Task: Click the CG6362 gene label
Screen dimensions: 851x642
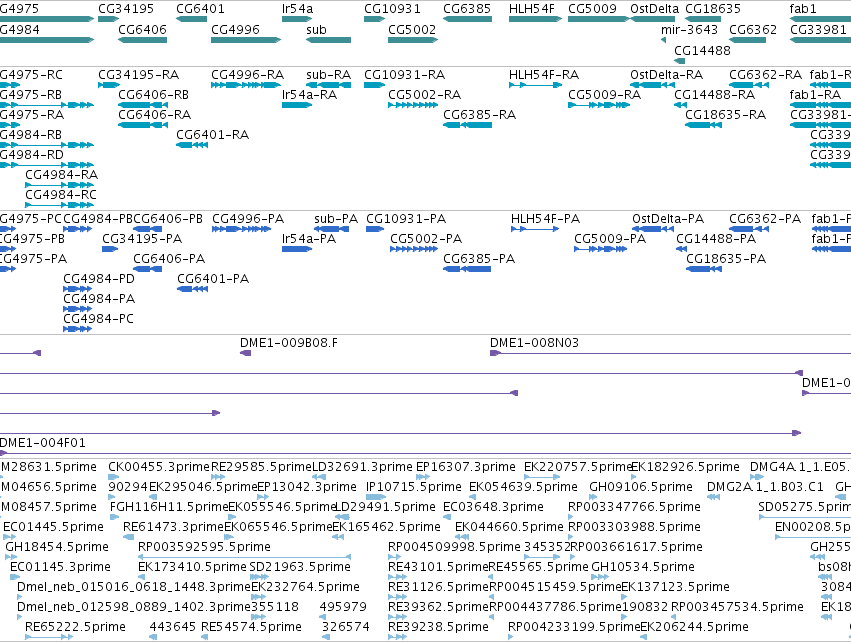Action: [x=753, y=29]
